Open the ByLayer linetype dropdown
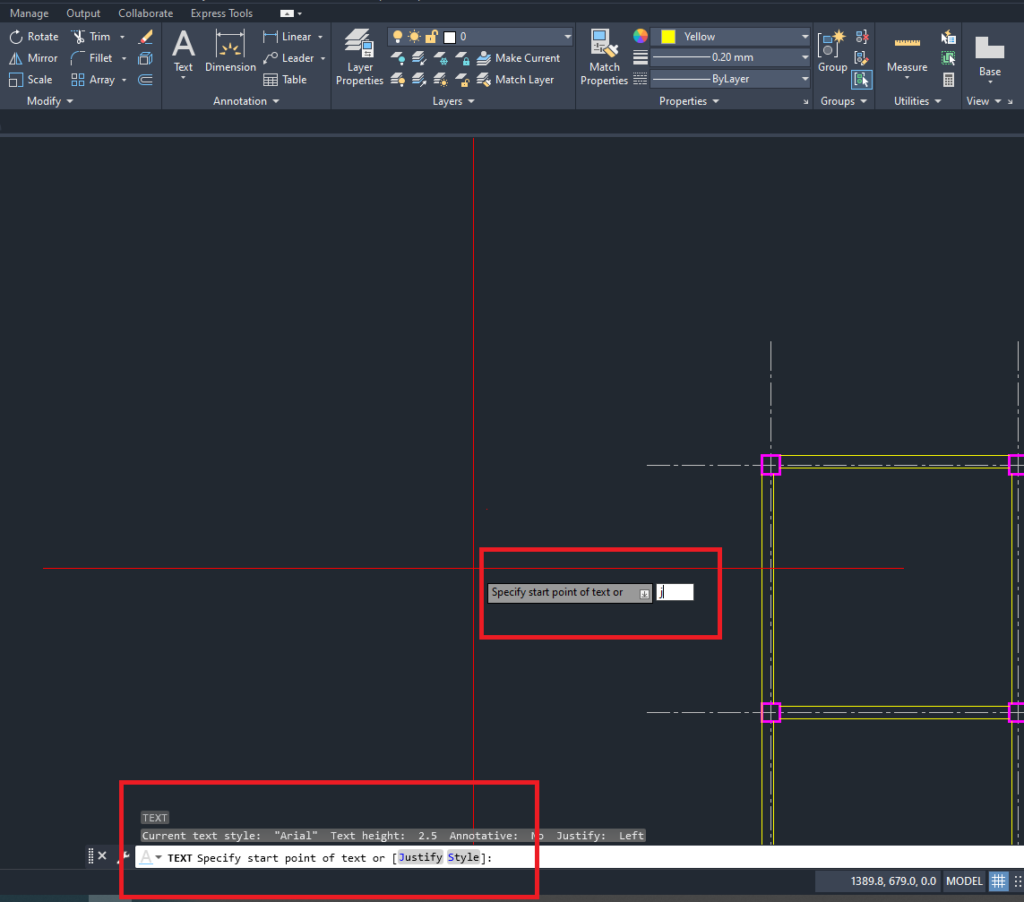This screenshot has width=1024, height=902. click(x=731, y=79)
